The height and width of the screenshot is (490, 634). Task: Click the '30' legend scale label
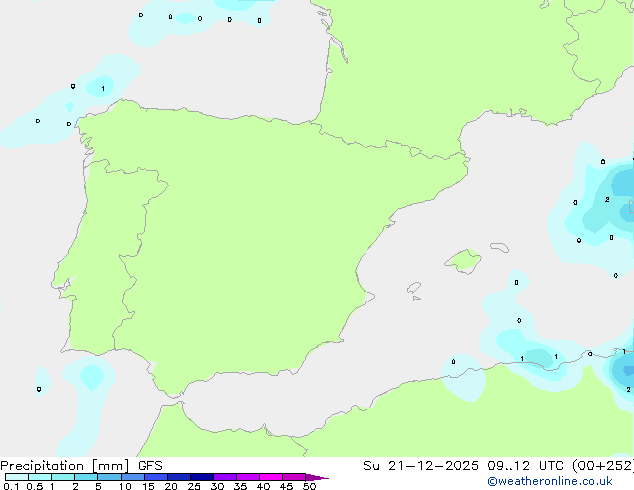[217, 486]
